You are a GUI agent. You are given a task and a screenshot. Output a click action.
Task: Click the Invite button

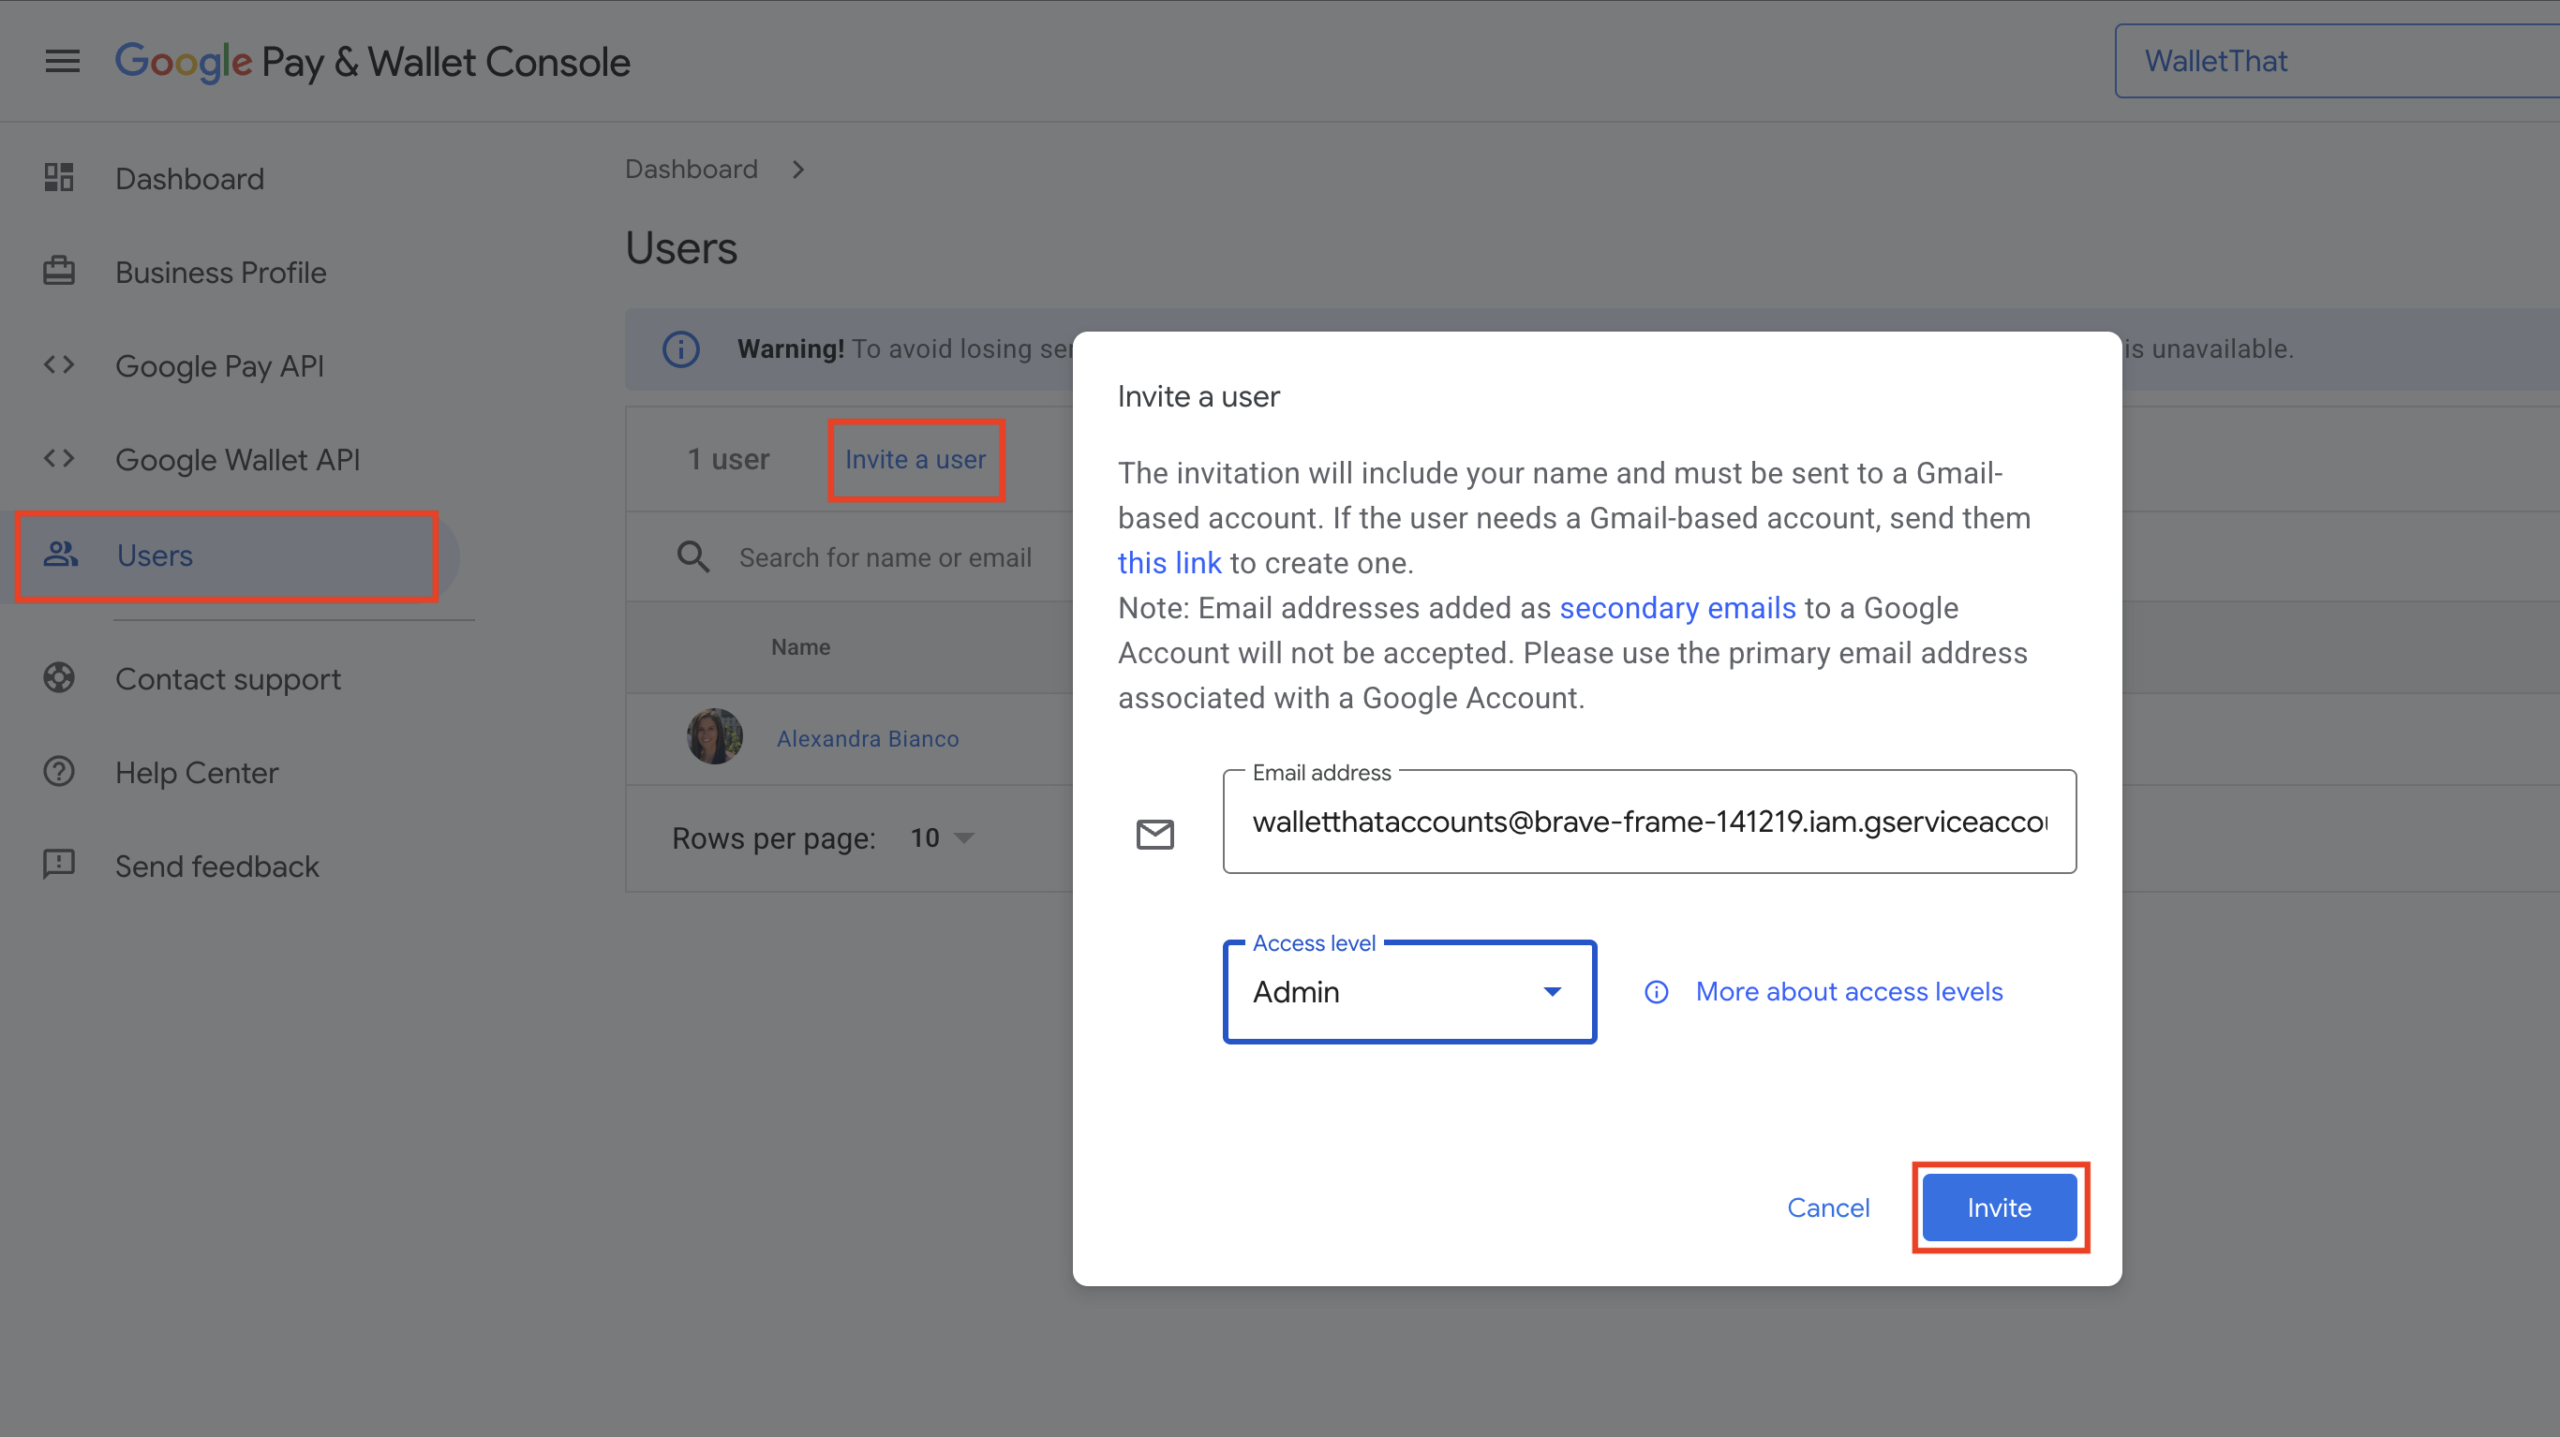tap(1999, 1207)
